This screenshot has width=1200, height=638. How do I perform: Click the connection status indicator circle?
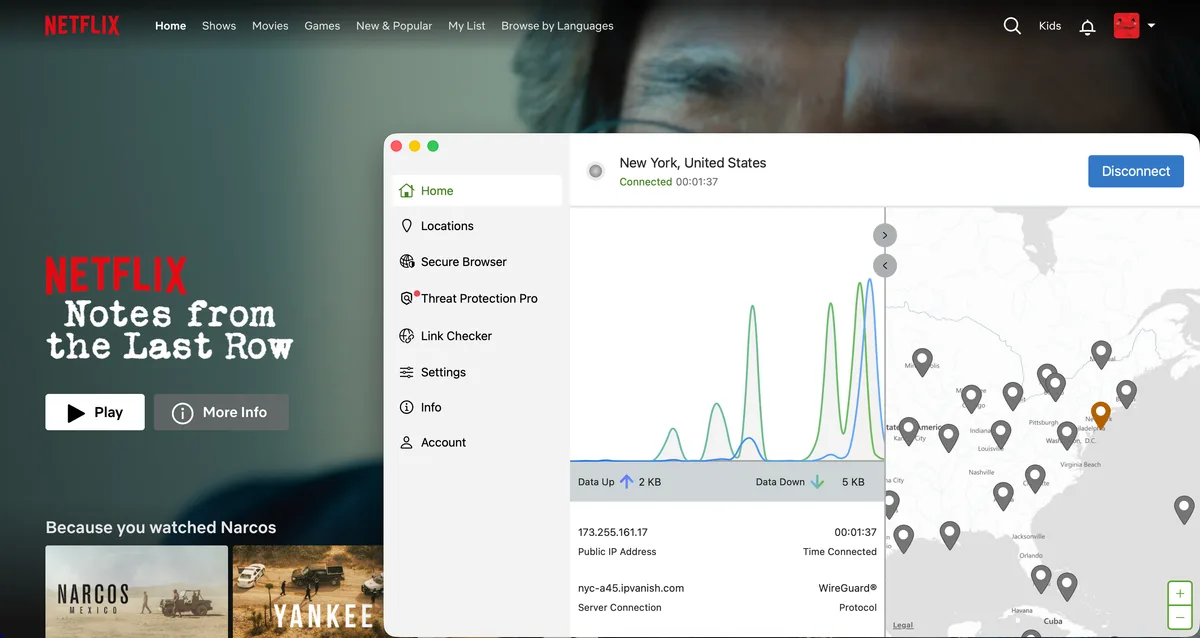coord(596,171)
